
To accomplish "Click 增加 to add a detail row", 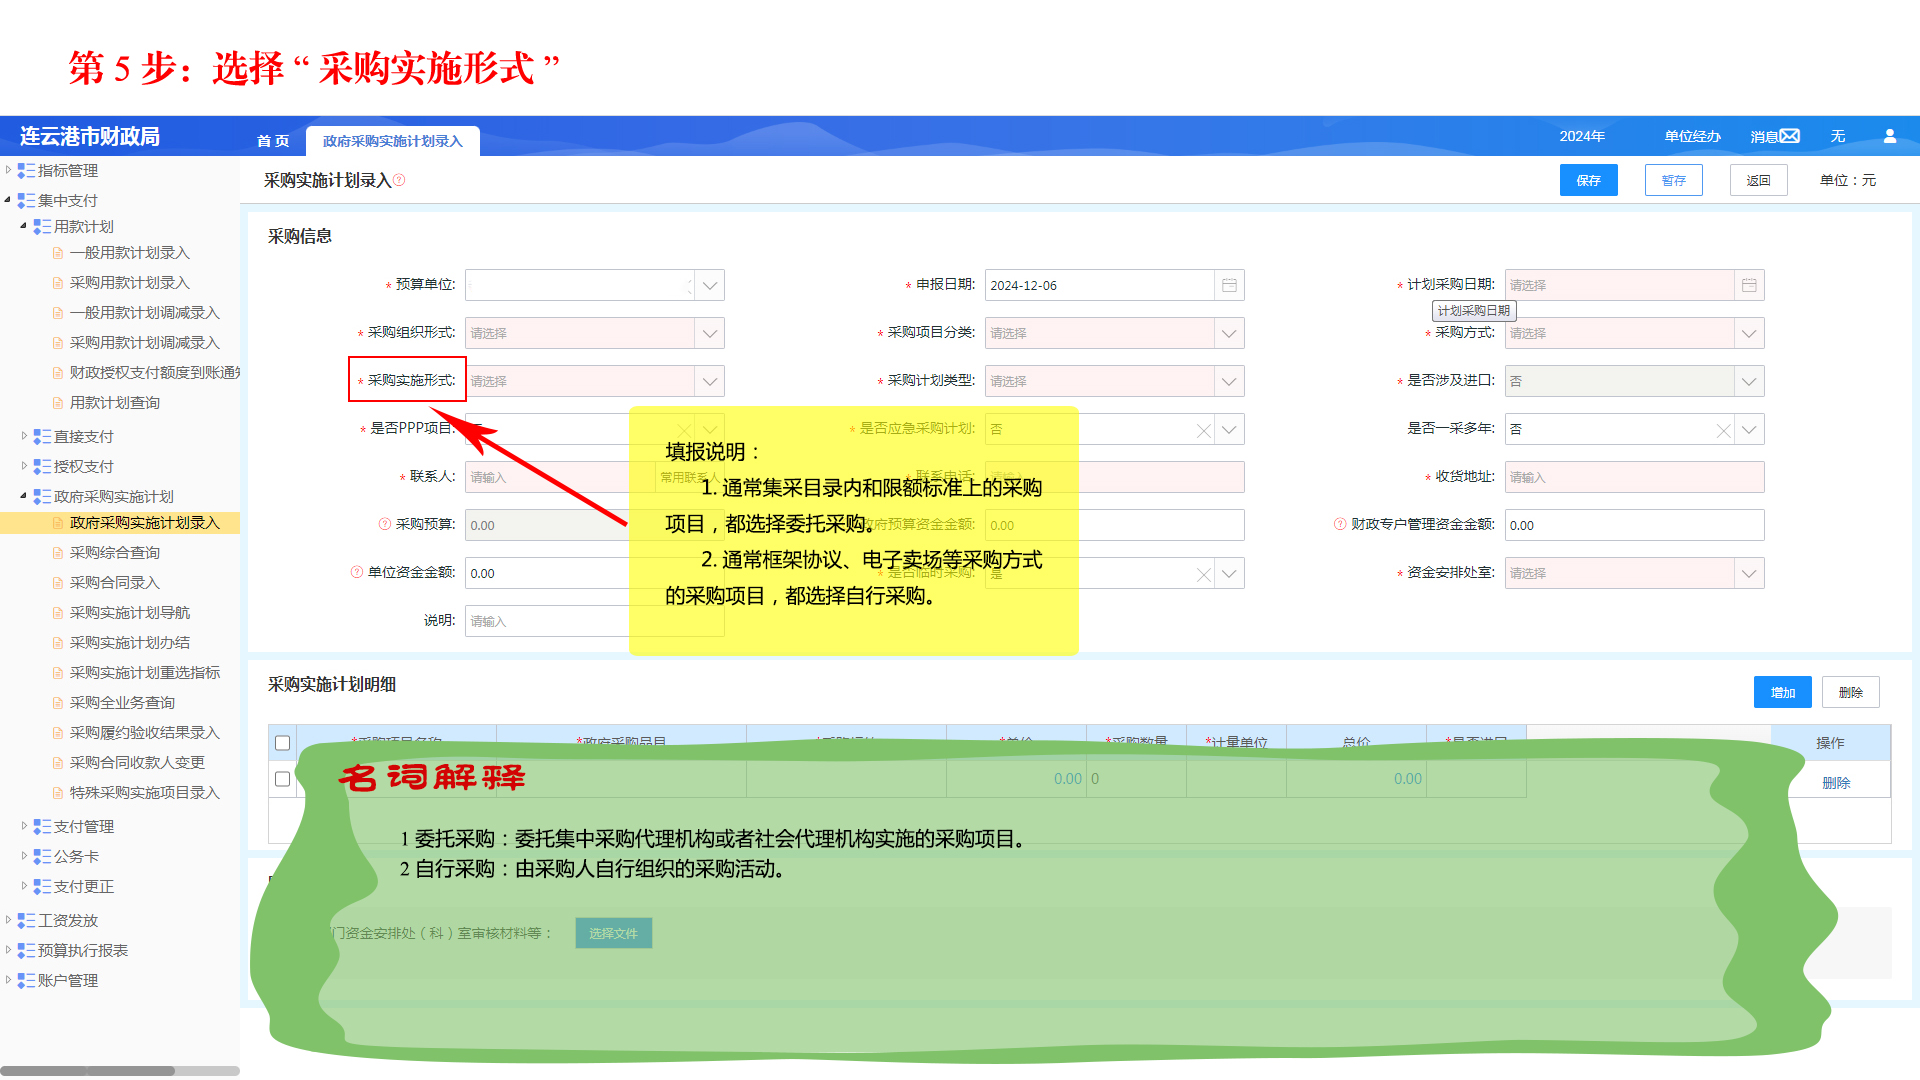I will point(1782,692).
